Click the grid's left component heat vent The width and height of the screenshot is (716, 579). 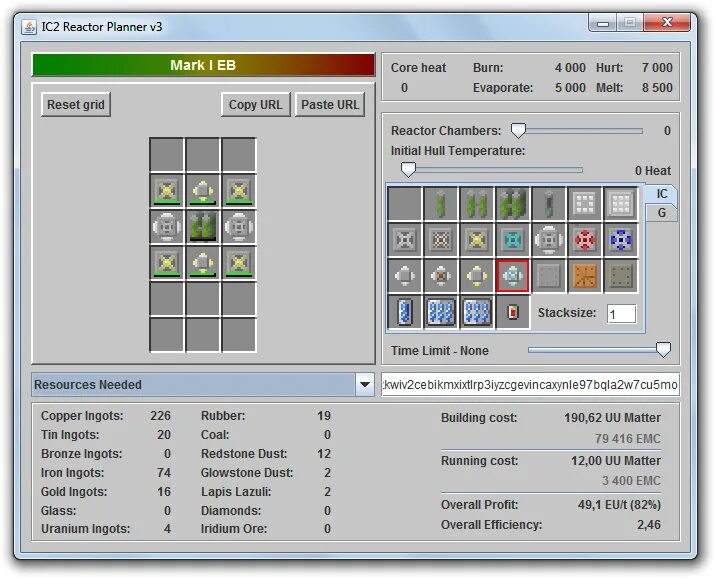167,226
